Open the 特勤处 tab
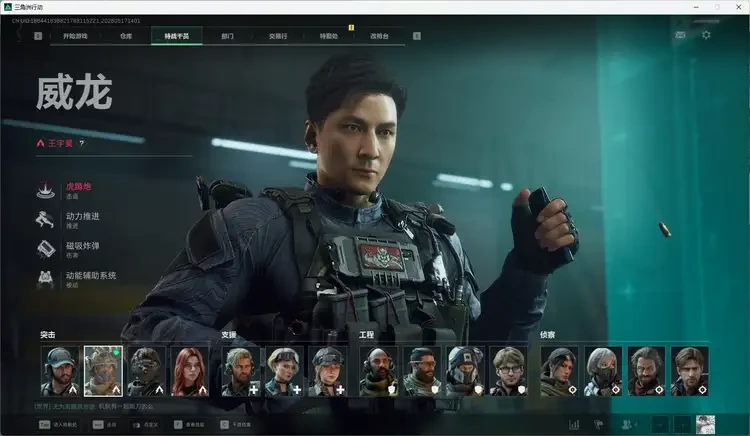This screenshot has width=750, height=436. pyautogui.click(x=329, y=36)
